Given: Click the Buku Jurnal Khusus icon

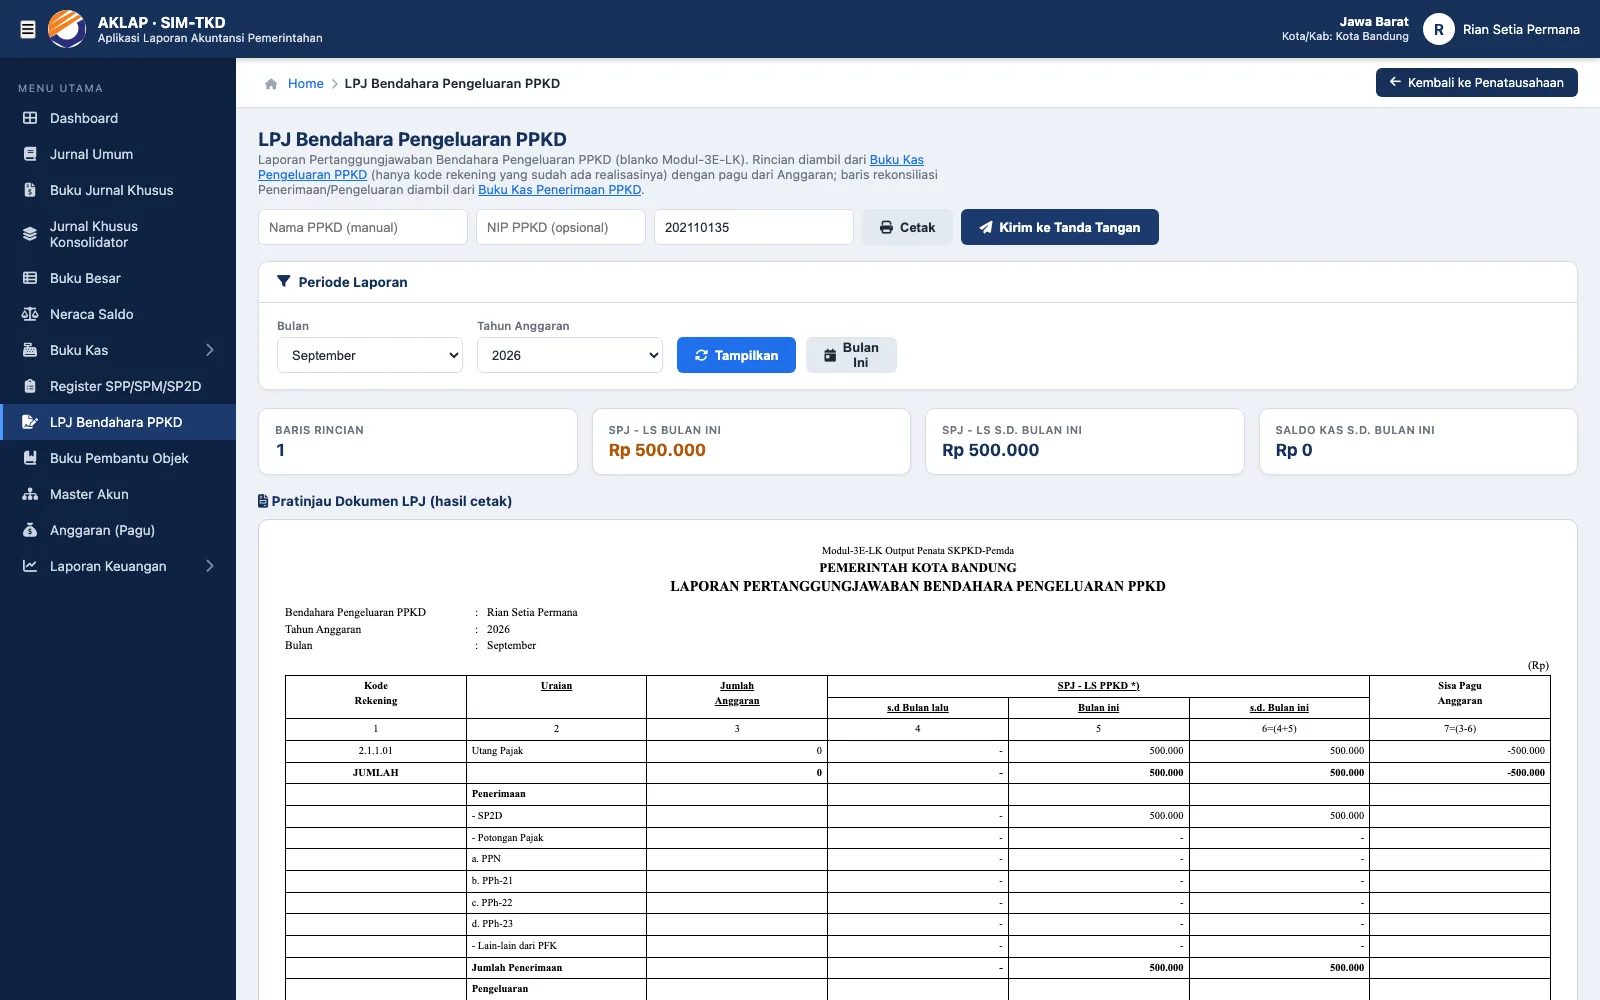Looking at the screenshot, I should pos(30,190).
